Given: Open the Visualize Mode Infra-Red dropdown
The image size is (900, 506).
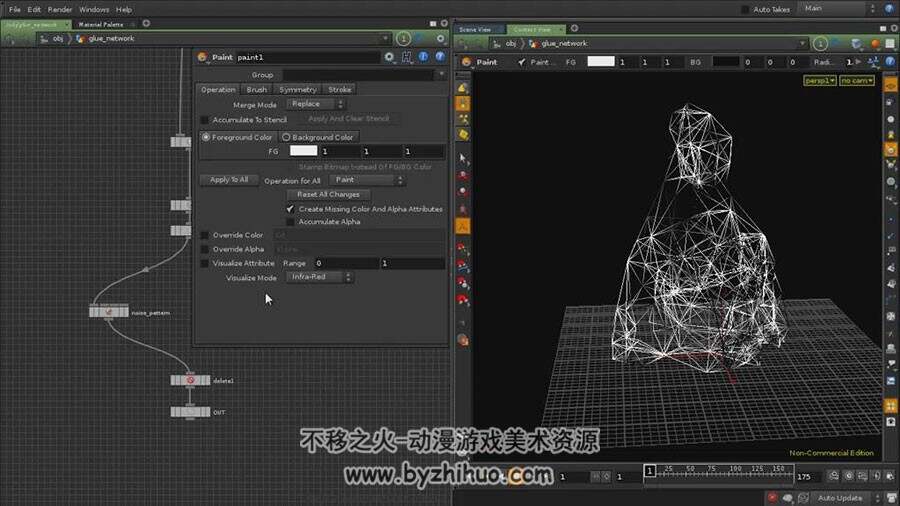Looking at the screenshot, I should click(319, 277).
